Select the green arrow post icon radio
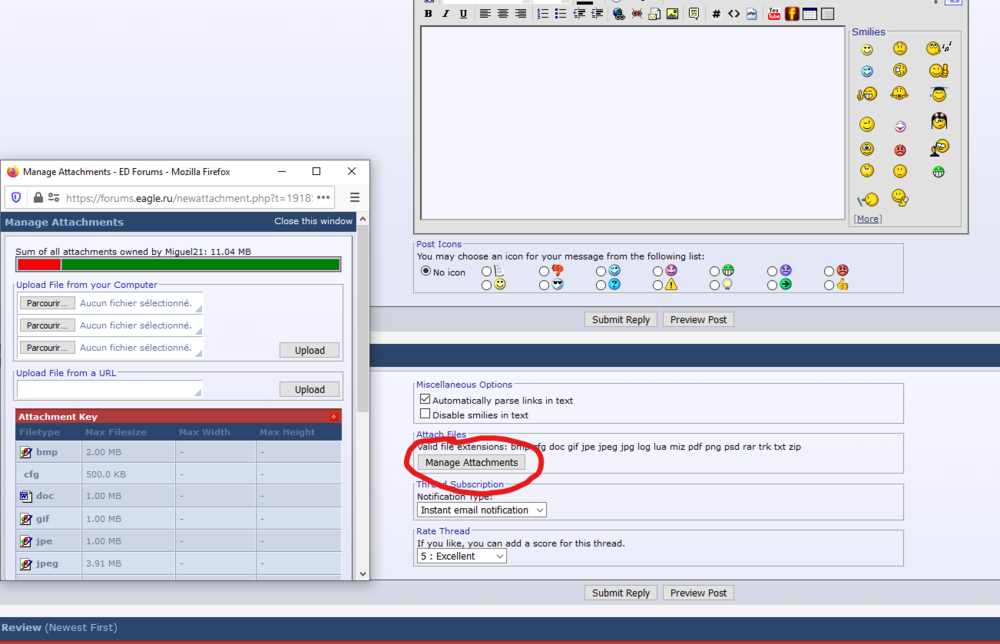This screenshot has height=644, width=1000. (x=772, y=285)
